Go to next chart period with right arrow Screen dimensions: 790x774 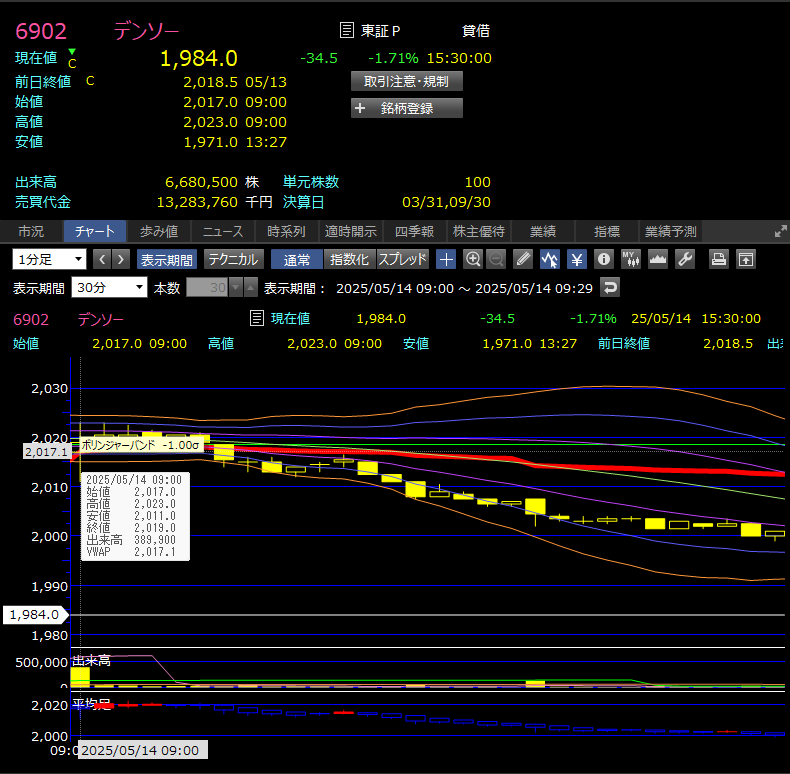click(x=121, y=259)
